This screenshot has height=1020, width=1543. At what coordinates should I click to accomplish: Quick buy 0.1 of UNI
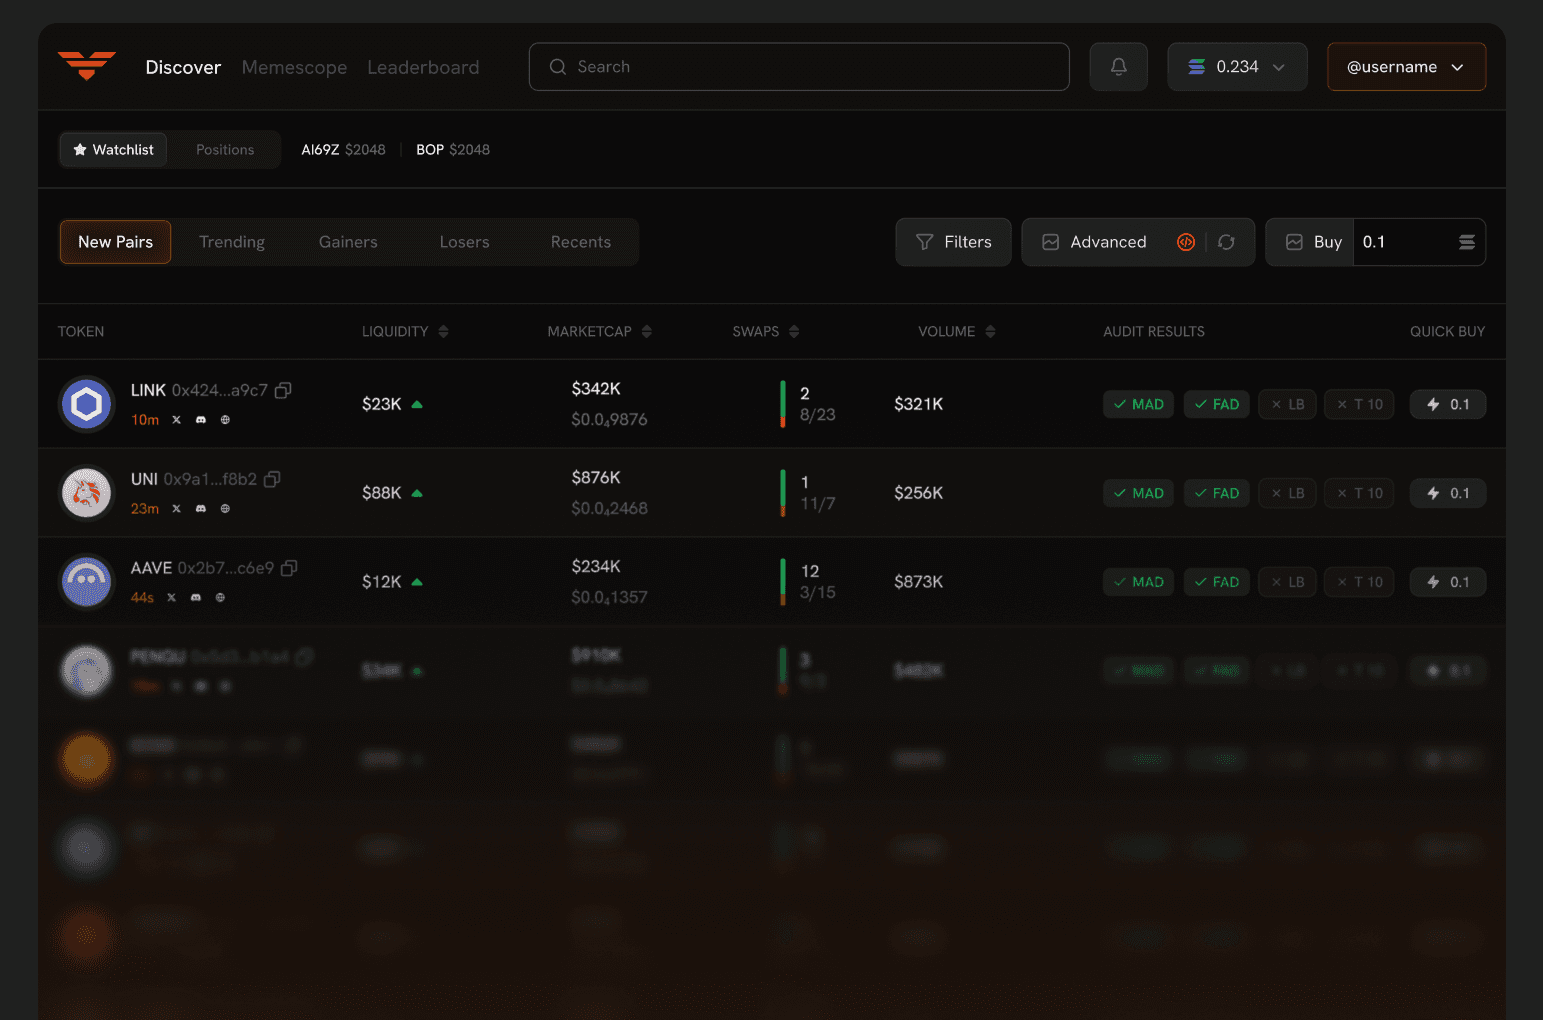click(x=1447, y=493)
